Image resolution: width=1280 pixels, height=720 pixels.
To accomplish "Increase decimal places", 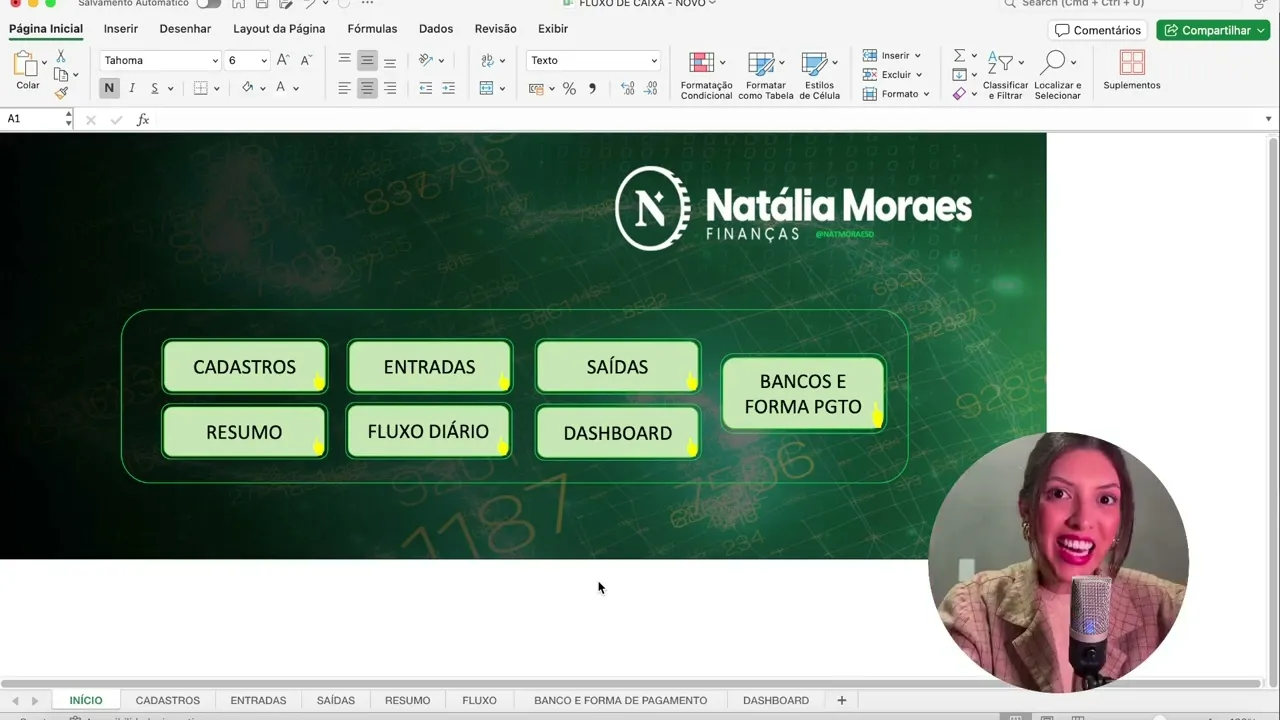I will [627, 88].
